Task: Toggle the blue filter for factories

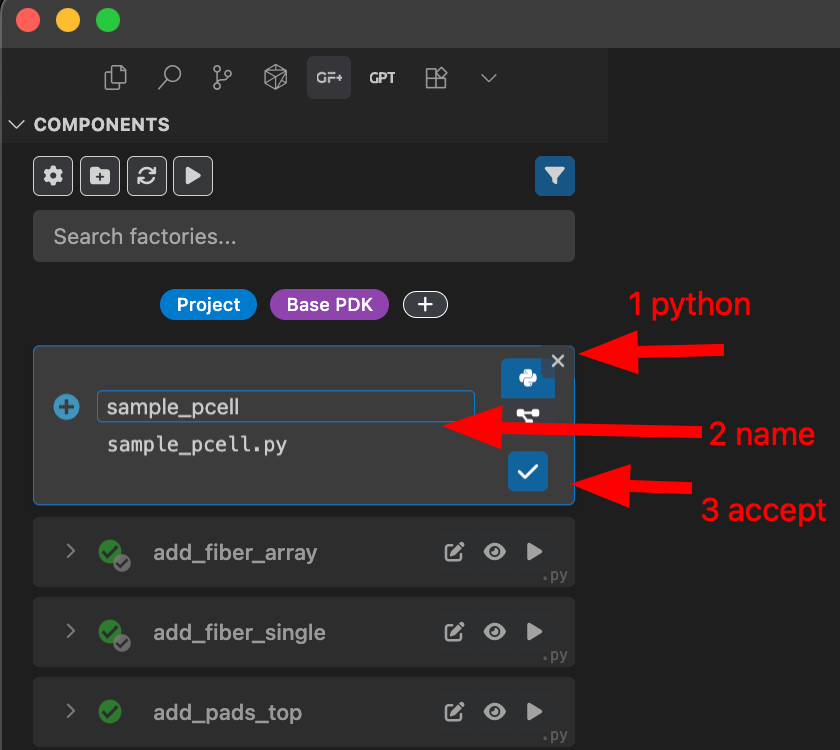Action: 555,175
